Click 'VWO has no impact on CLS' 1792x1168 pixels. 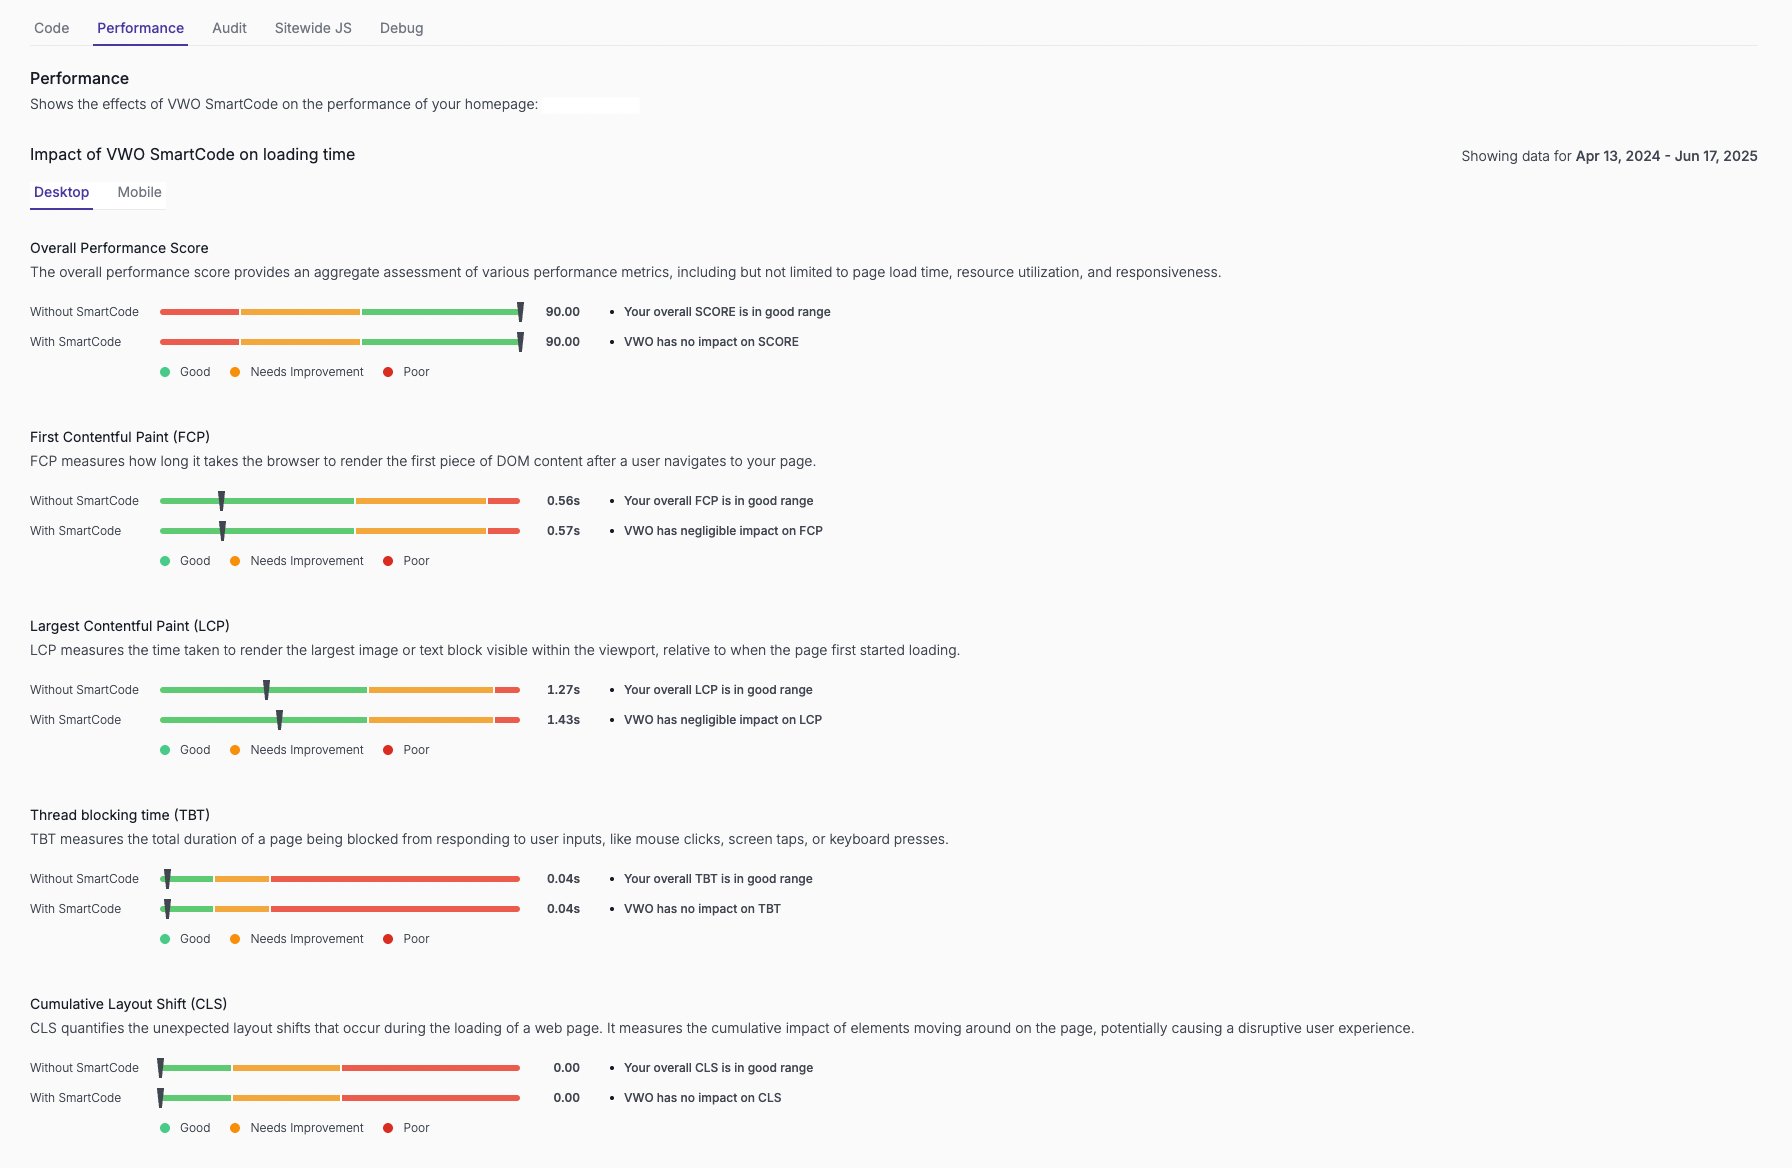(x=703, y=1098)
